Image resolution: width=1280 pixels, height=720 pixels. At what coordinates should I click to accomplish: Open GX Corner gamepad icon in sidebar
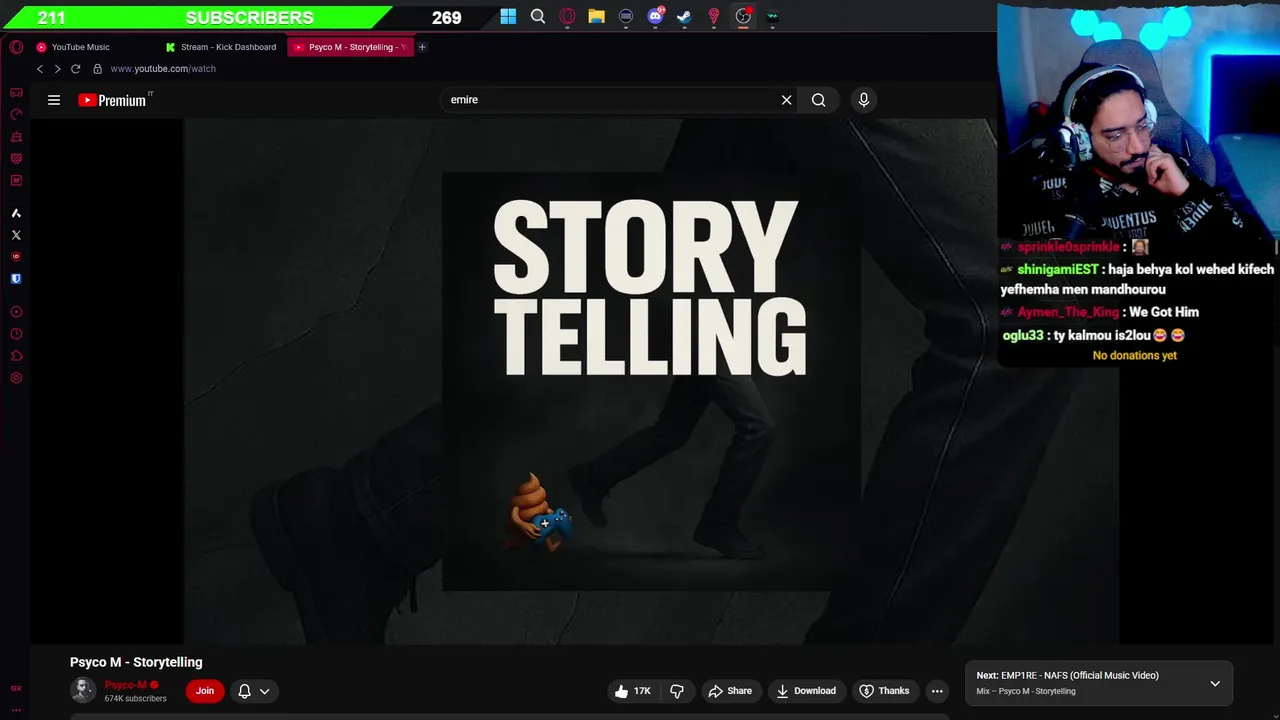[16, 92]
